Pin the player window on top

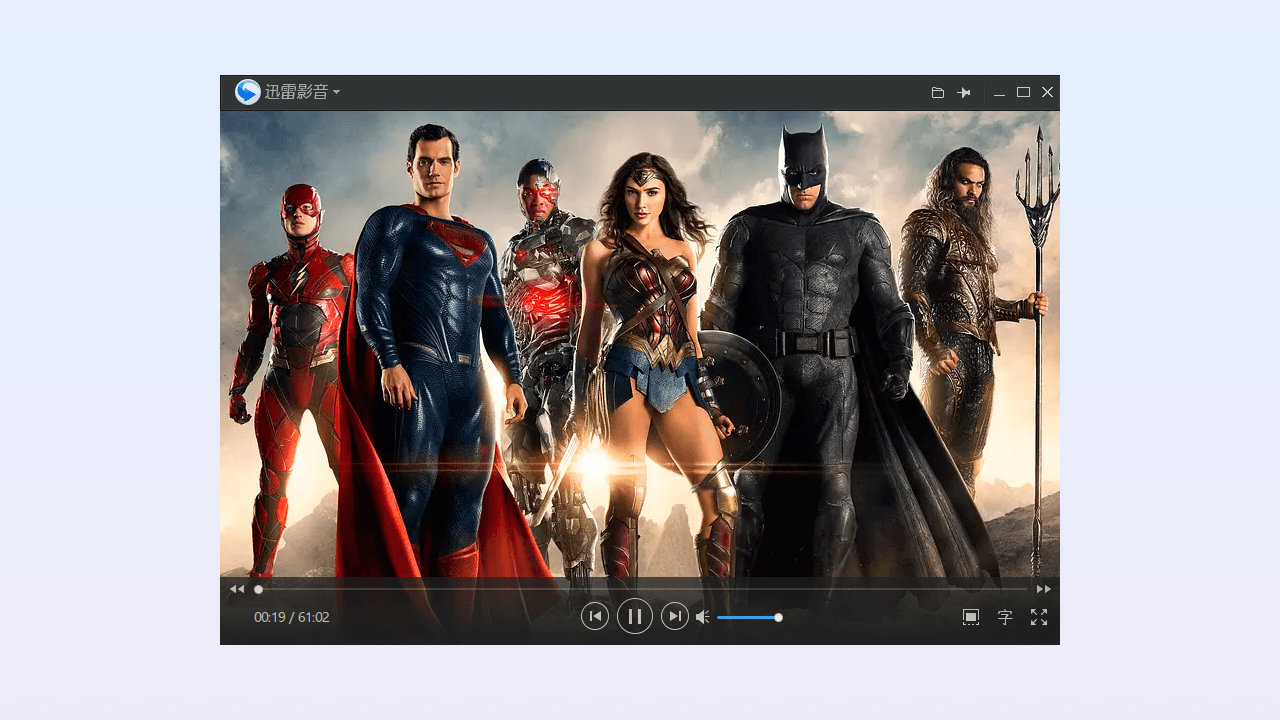coord(964,93)
